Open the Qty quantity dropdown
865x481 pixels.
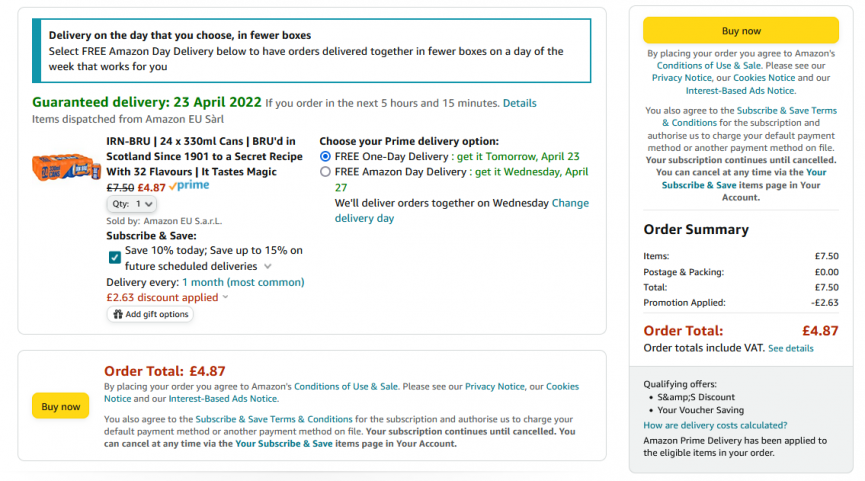coord(132,204)
